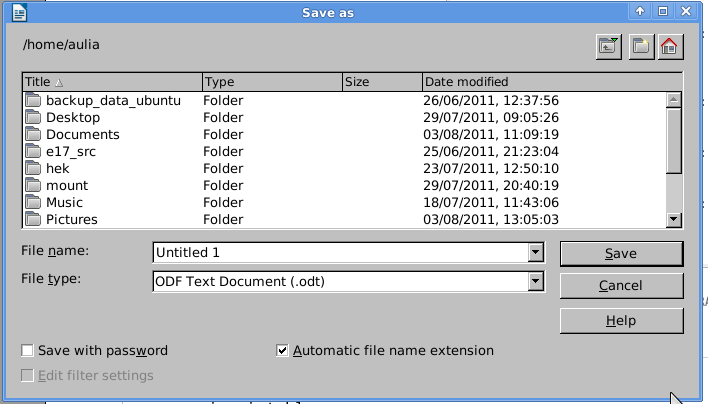
Task: Select the backup_data_ubuntu row name
Action: click(x=113, y=100)
